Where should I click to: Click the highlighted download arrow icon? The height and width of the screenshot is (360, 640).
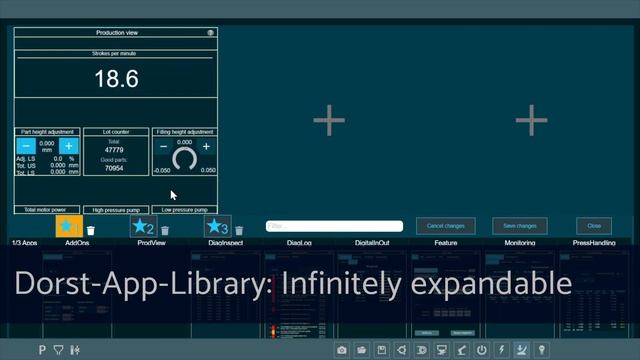click(x=522, y=350)
